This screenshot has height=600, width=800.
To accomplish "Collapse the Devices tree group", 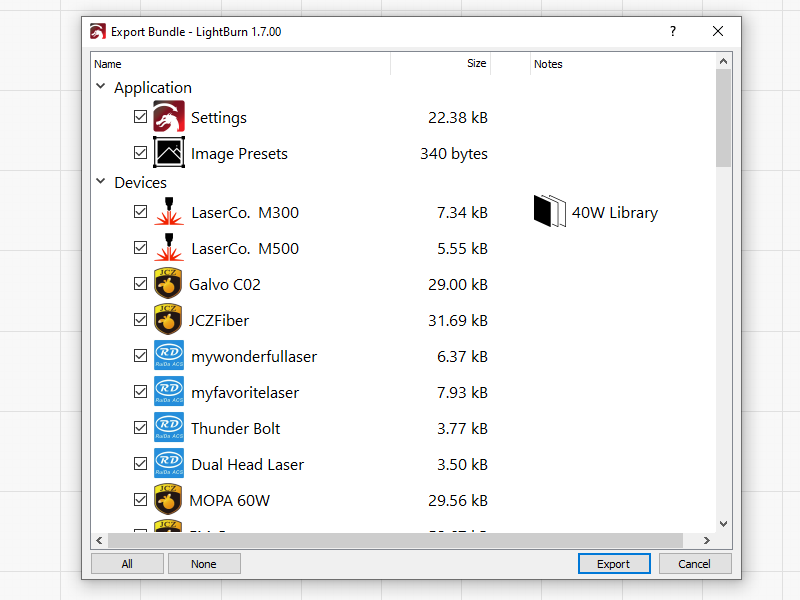I will coord(100,182).
